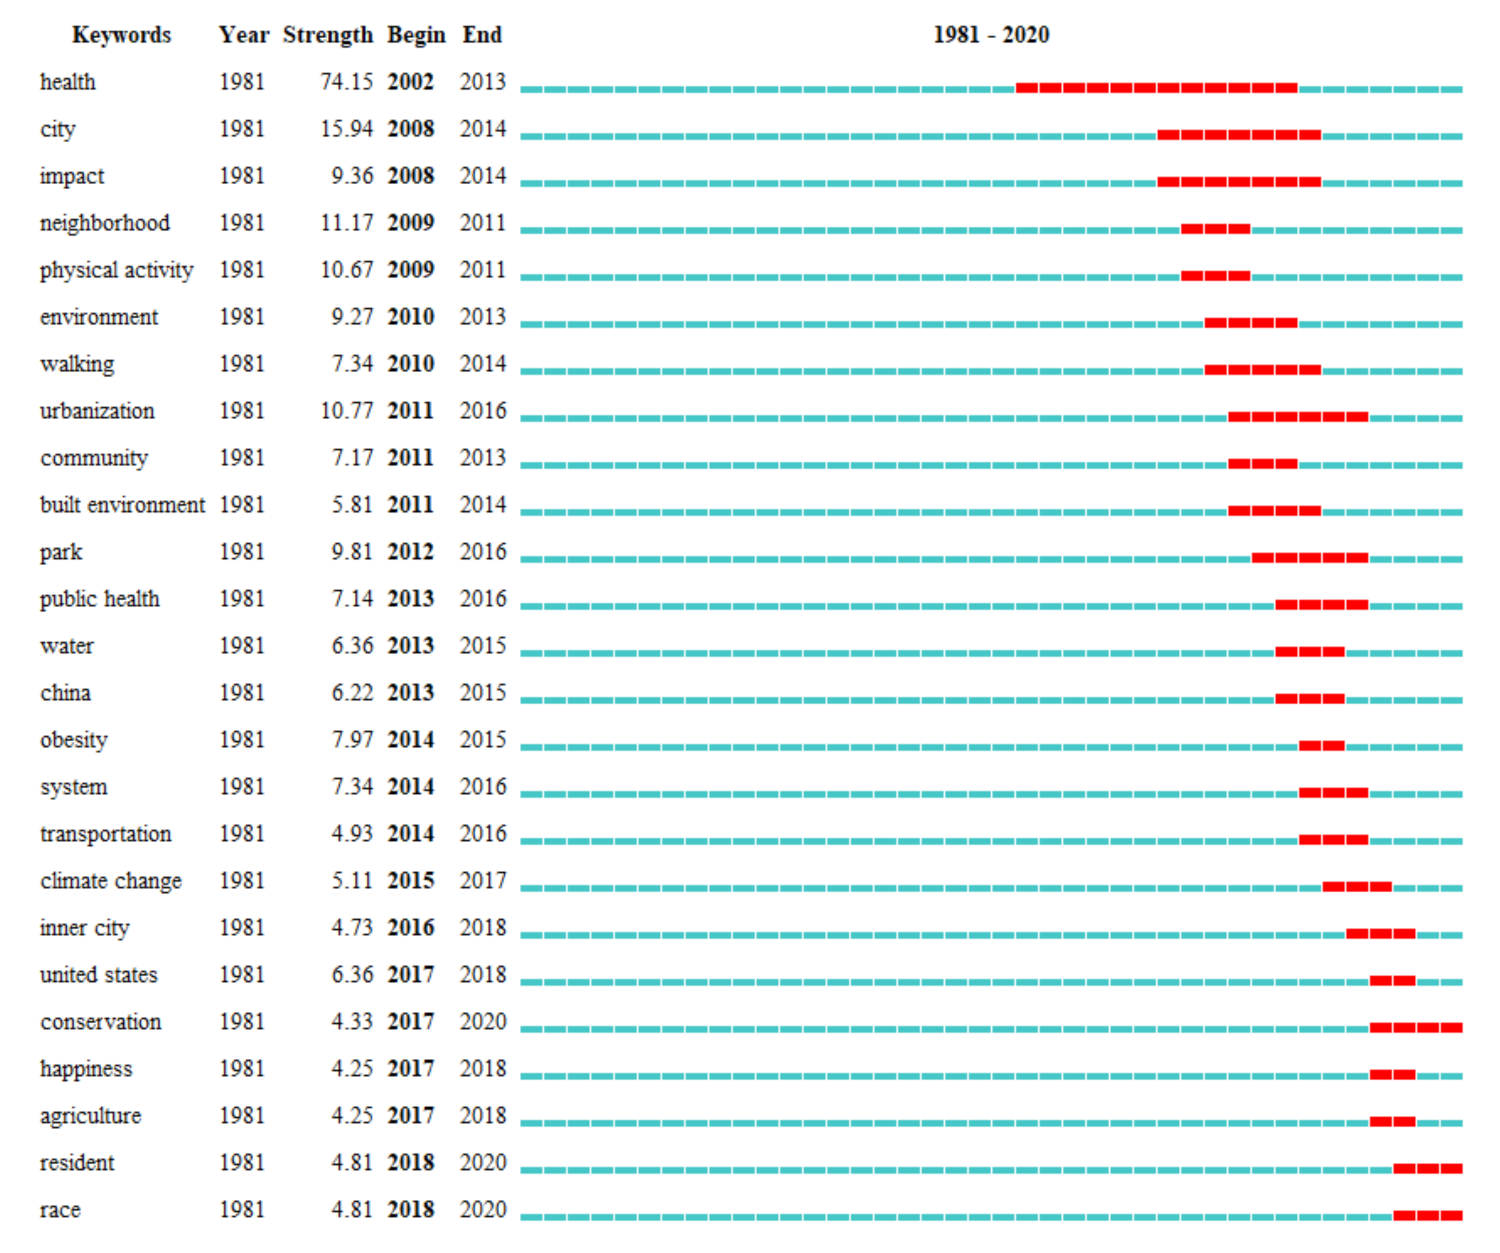1500x1253 pixels.
Task: Select the keyword "environment" in the 9.27 row
Action: point(99,317)
